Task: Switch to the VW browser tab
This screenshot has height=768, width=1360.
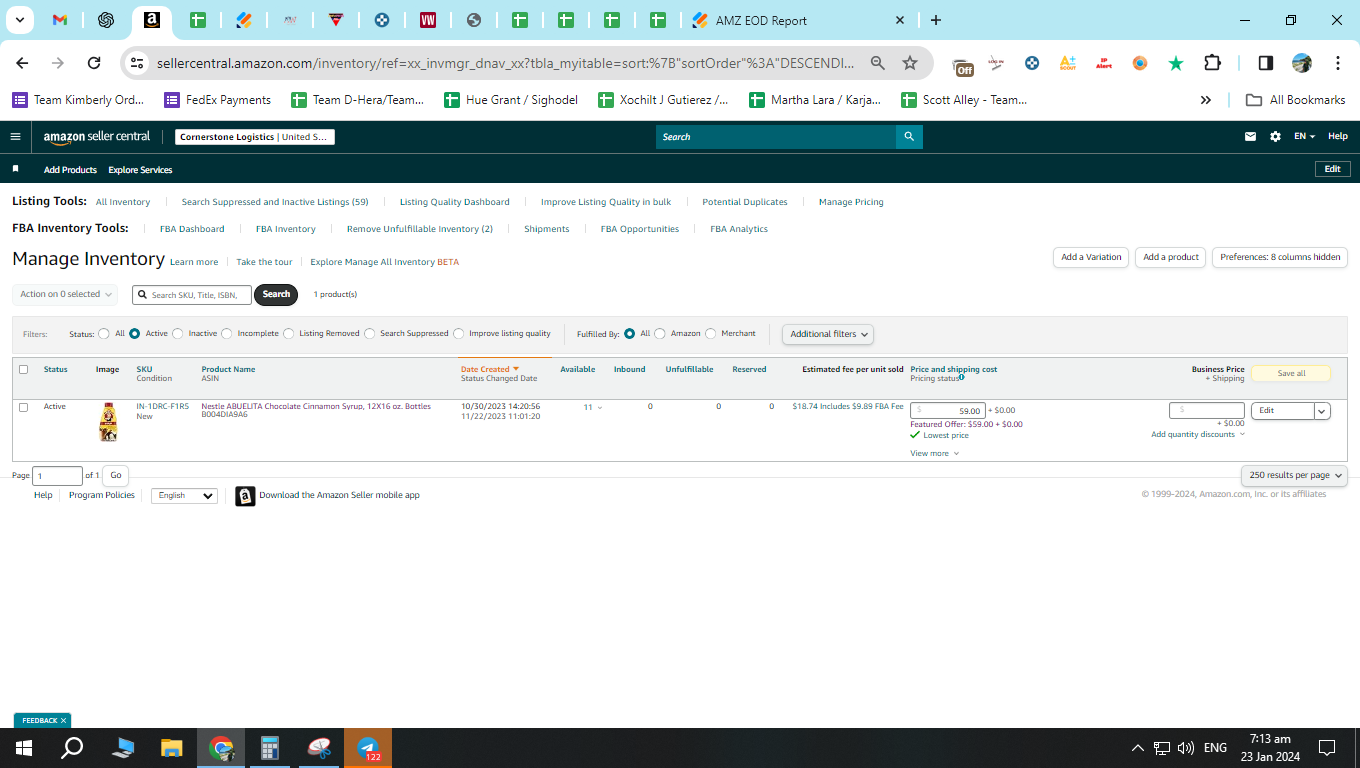Action: click(x=428, y=20)
